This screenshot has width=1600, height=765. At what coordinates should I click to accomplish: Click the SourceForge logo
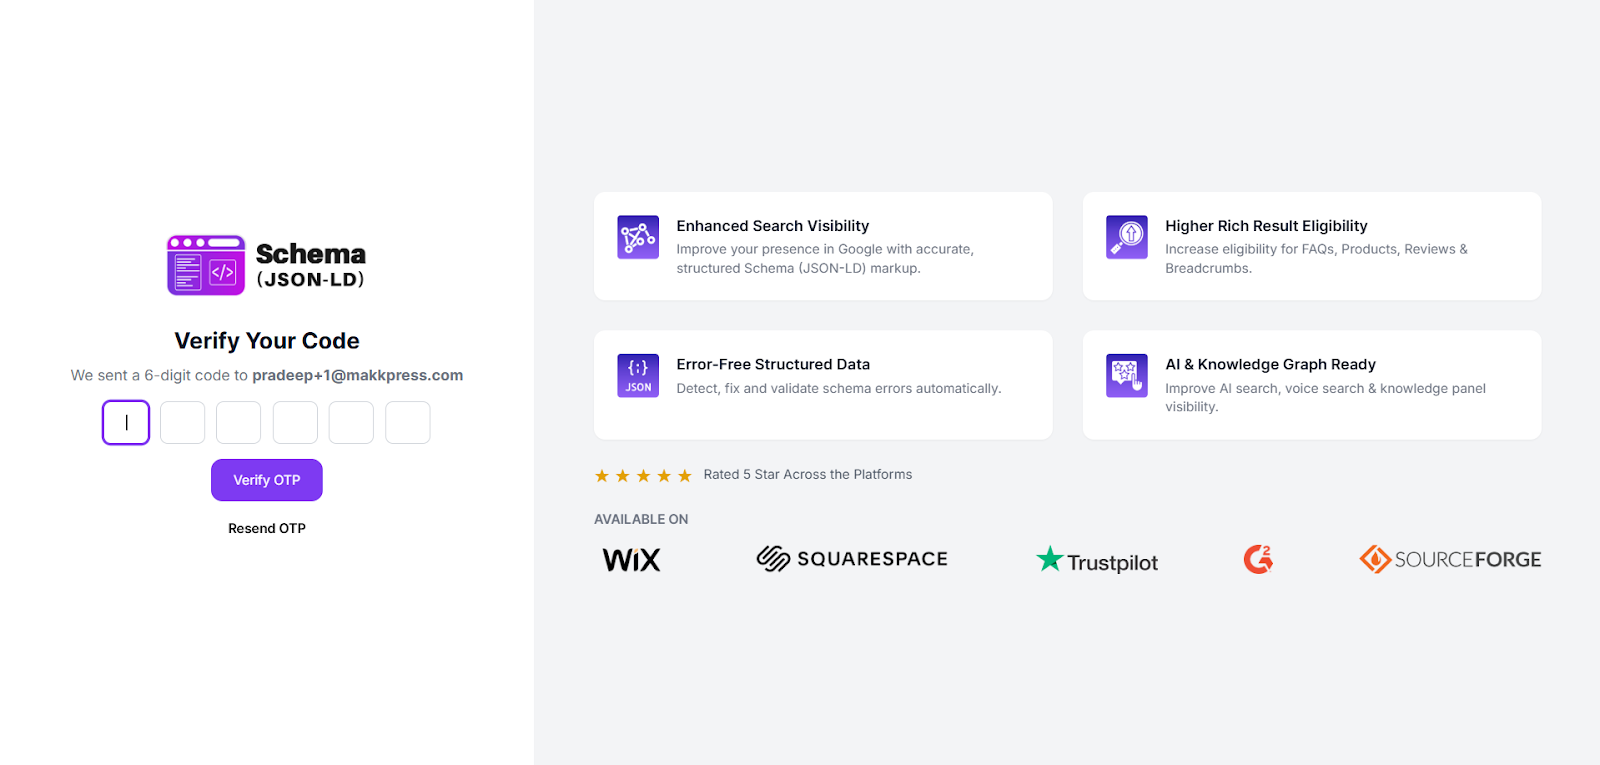click(1450, 560)
